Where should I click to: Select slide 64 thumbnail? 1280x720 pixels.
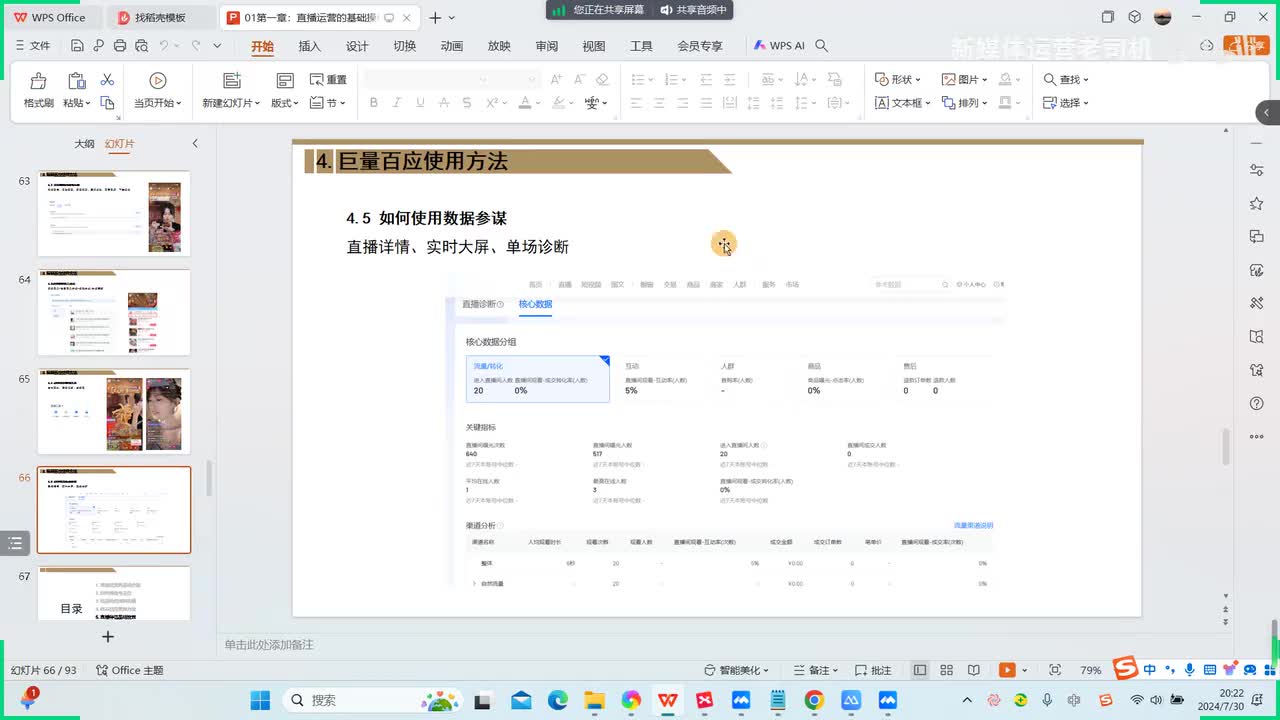click(x=114, y=312)
